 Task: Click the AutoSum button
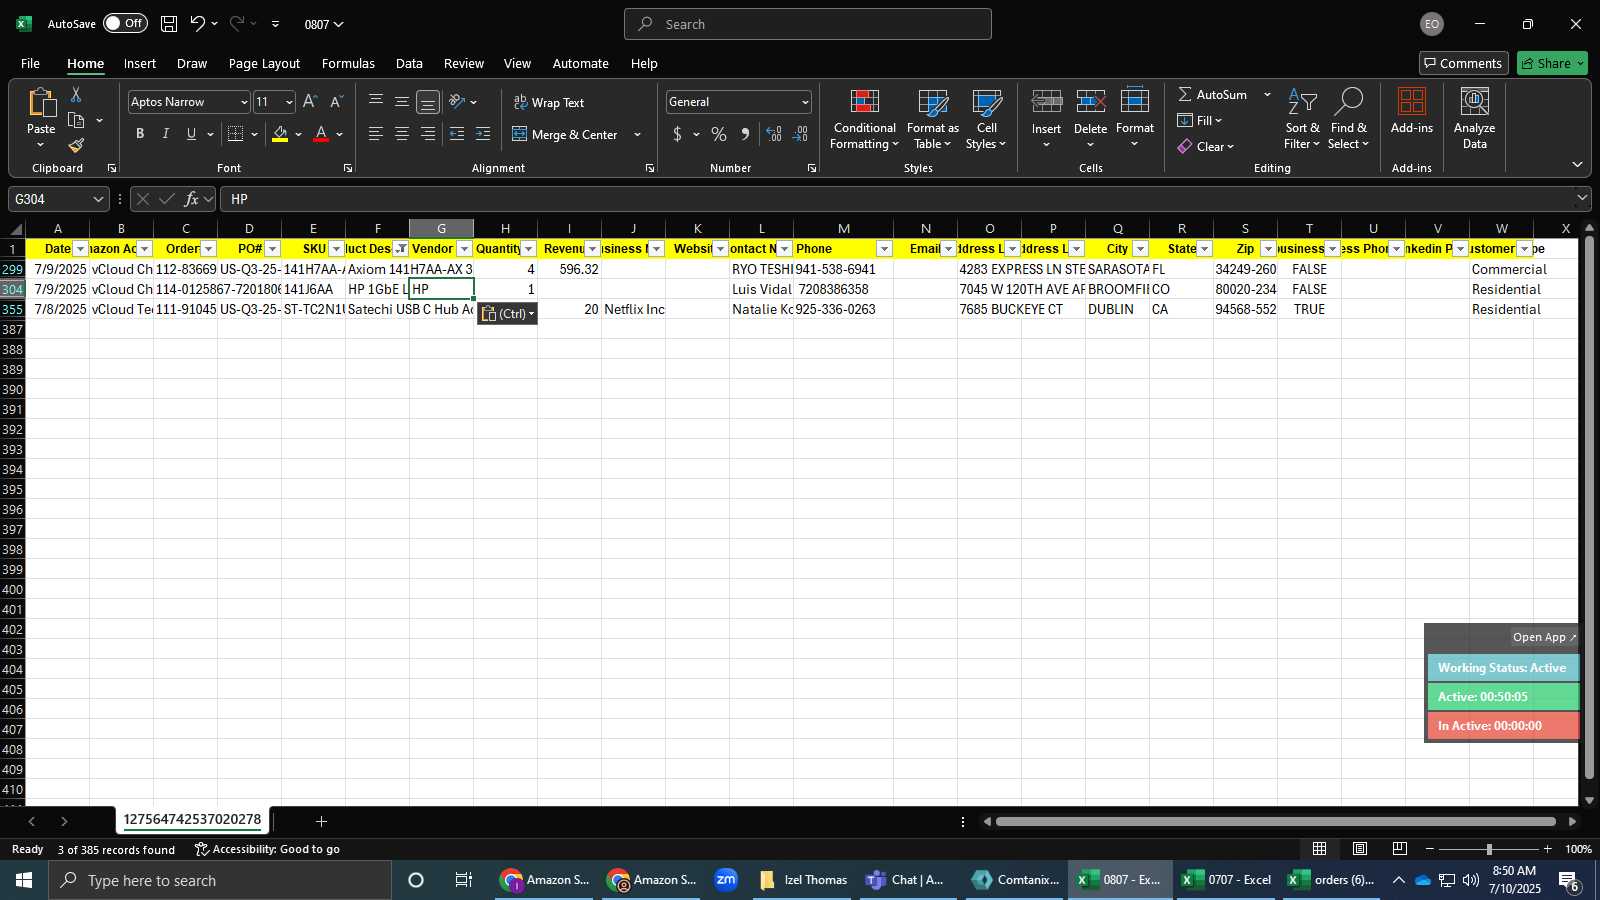point(1212,94)
